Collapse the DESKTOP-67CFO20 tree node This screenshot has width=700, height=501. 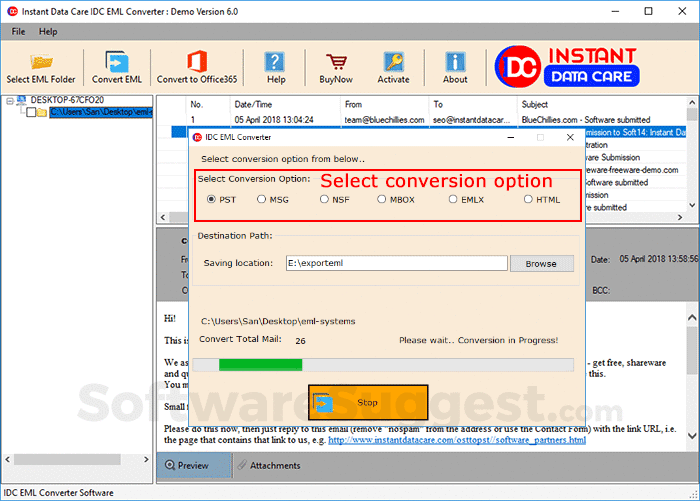(9, 101)
